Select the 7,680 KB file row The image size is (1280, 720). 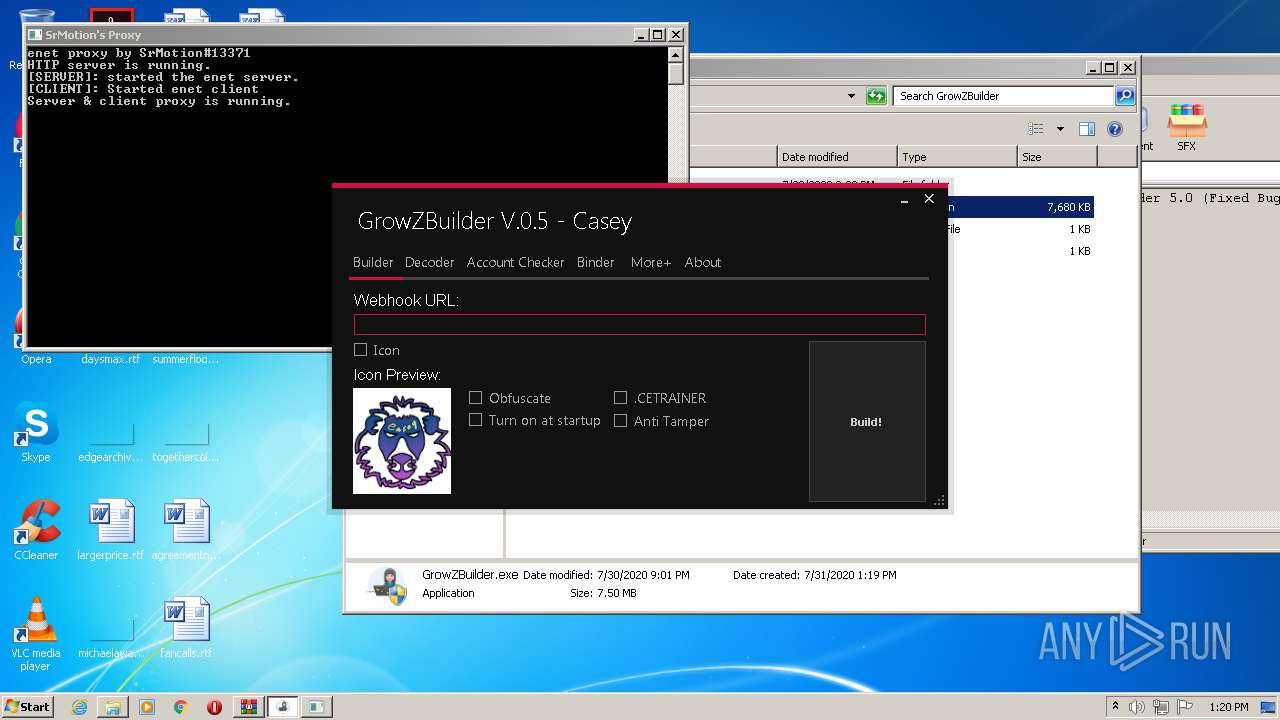click(1021, 207)
